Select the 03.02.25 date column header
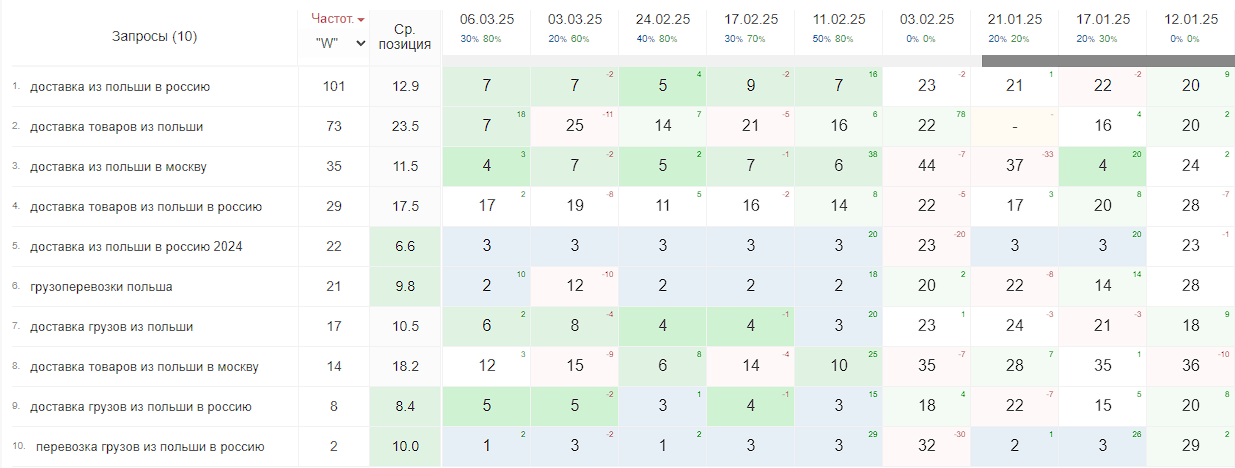The width and height of the screenshot is (1235, 468). 927,19
